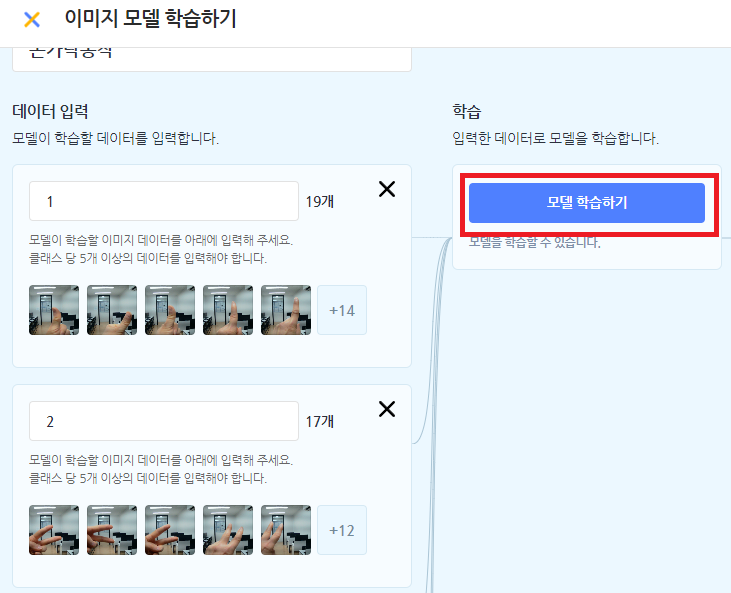The image size is (731, 593).
Task: Click the 이미지 모델 학습하기 title
Action: click(150, 19)
